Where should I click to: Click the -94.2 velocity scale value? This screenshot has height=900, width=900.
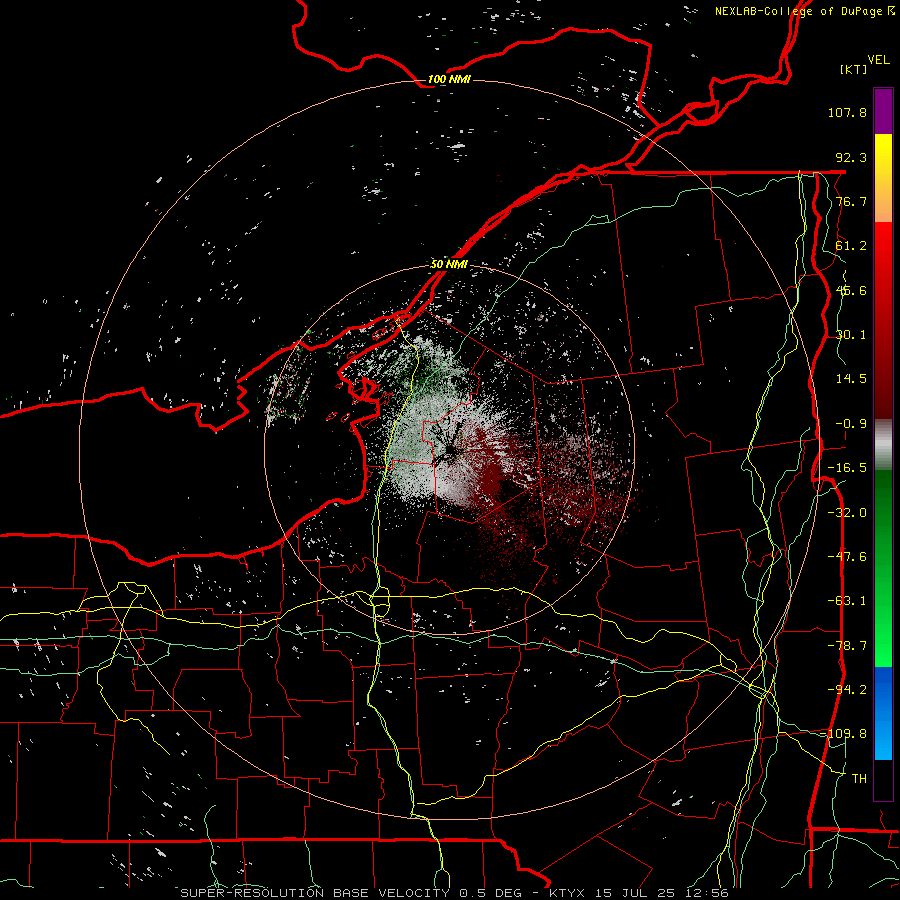[847, 690]
